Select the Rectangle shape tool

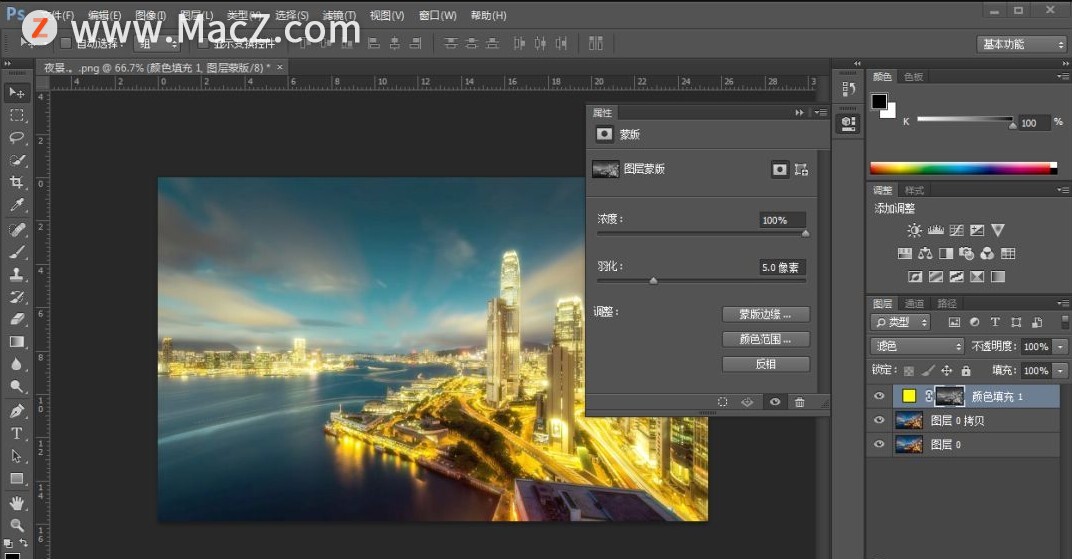point(16,478)
